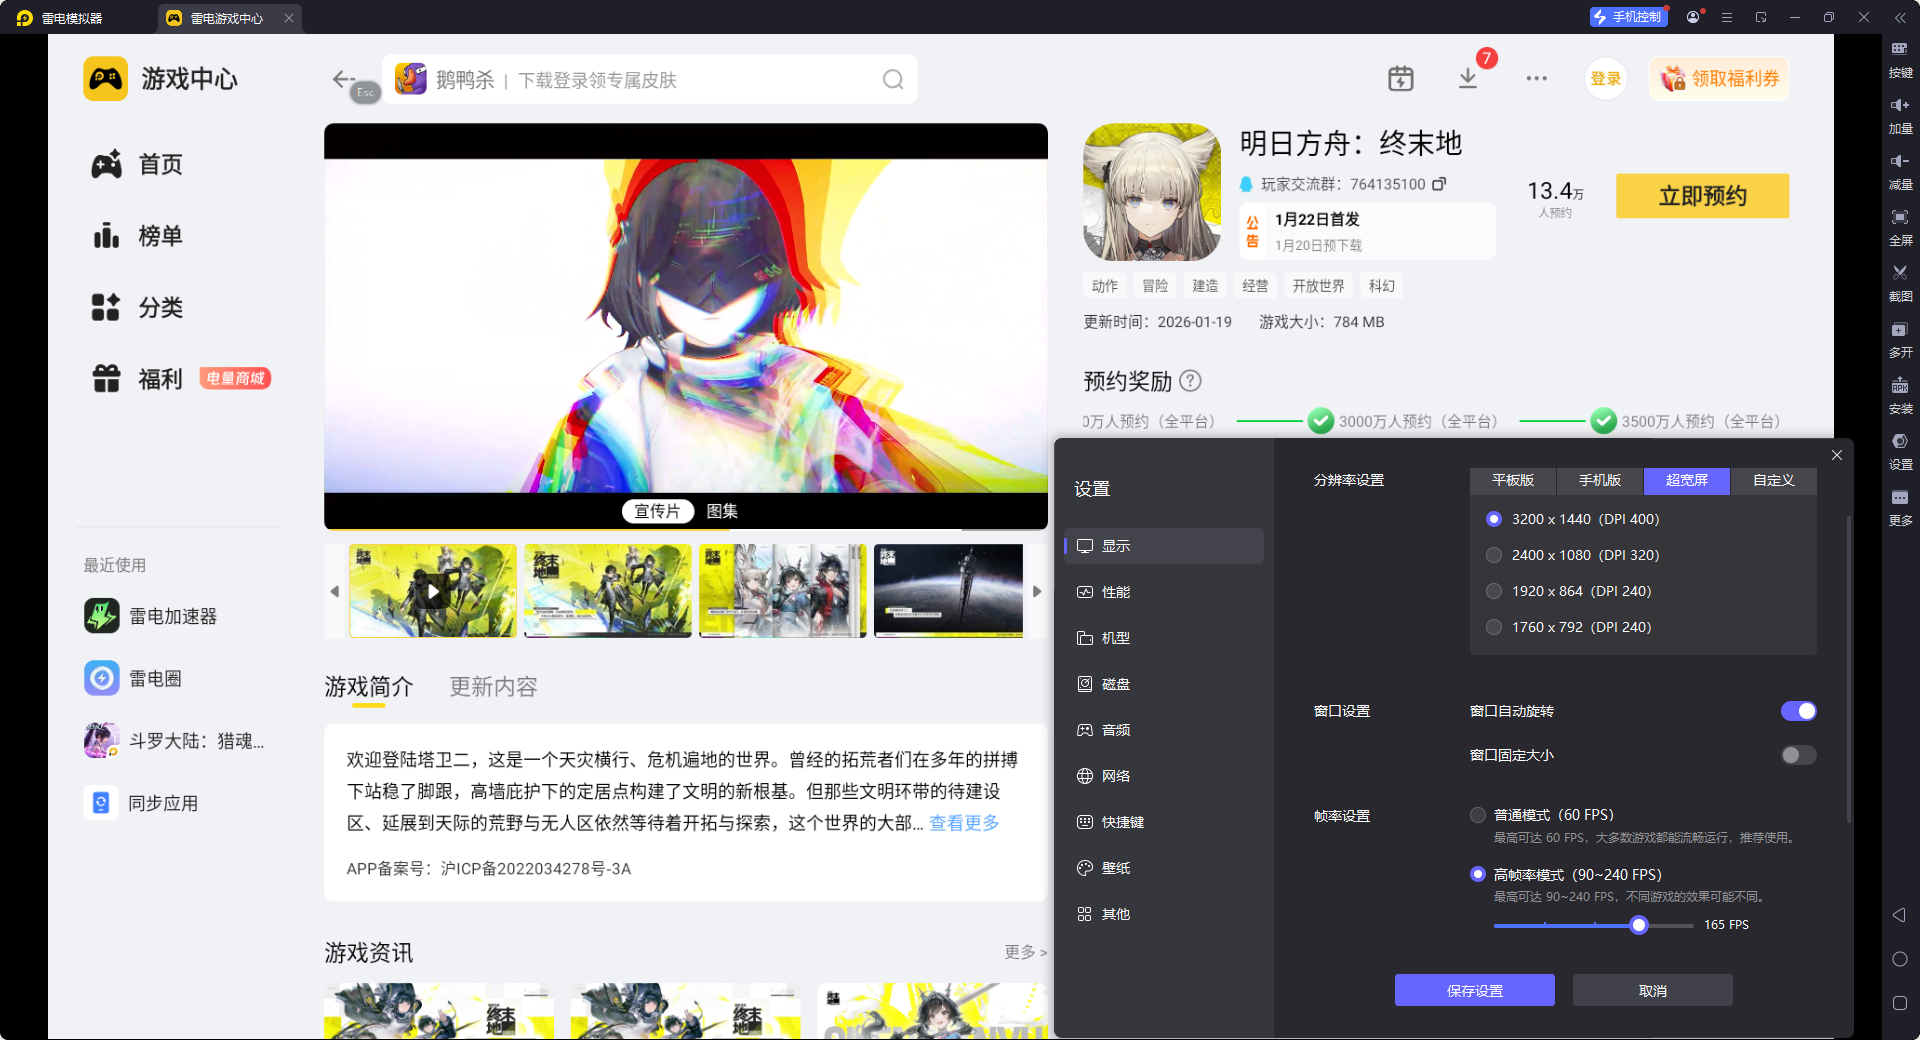
Task: Switch to 图集 gallery tab
Action: 722,511
